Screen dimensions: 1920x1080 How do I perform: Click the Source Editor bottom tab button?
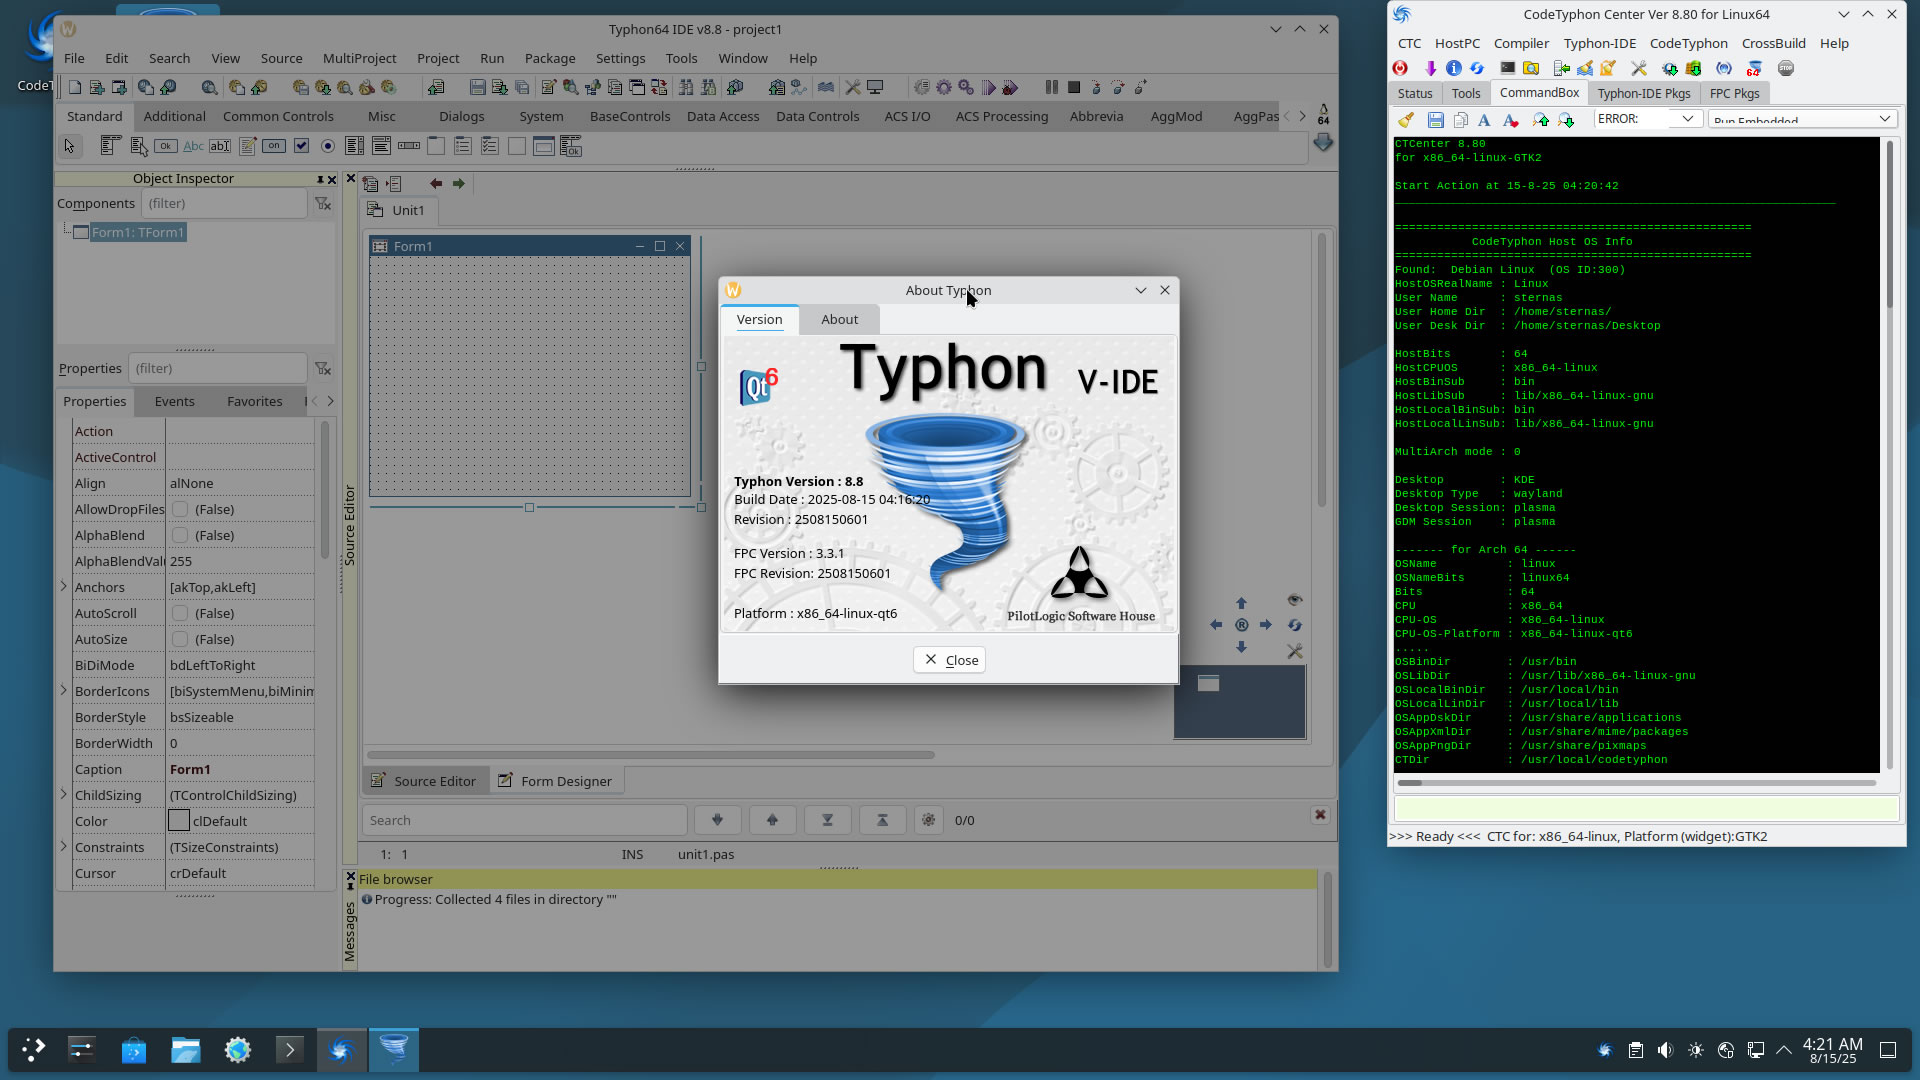(424, 781)
